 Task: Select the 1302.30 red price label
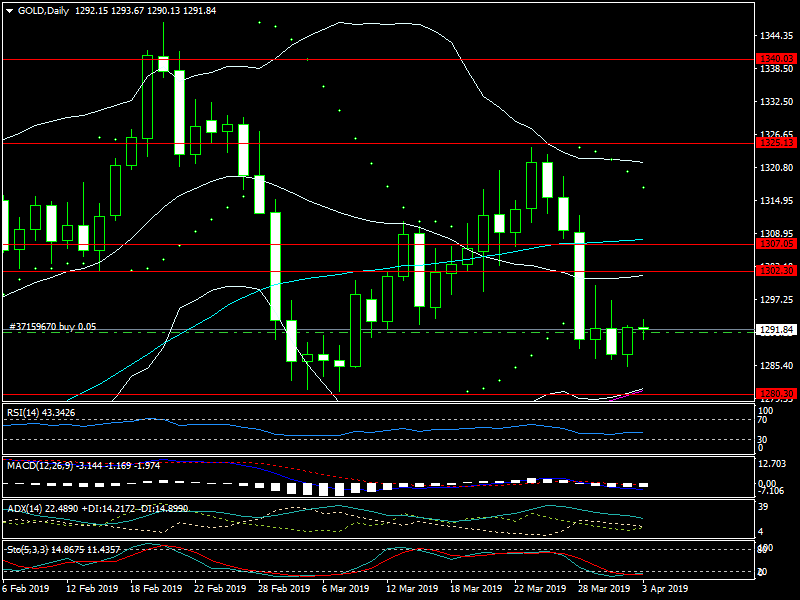click(x=777, y=271)
